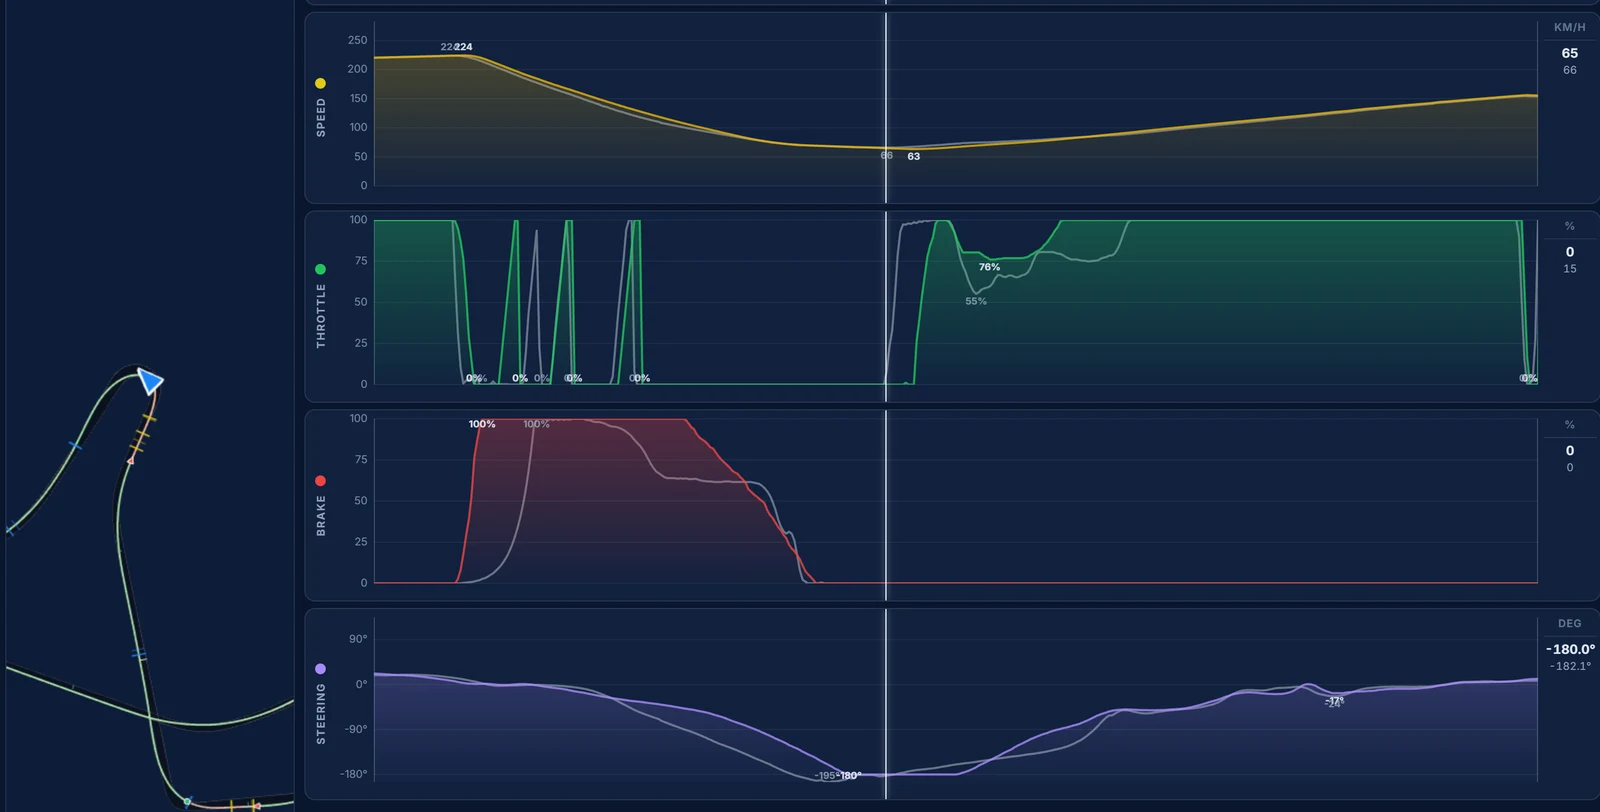The width and height of the screenshot is (1600, 812).
Task: Select the SPEED chart label
Action: coord(321,117)
